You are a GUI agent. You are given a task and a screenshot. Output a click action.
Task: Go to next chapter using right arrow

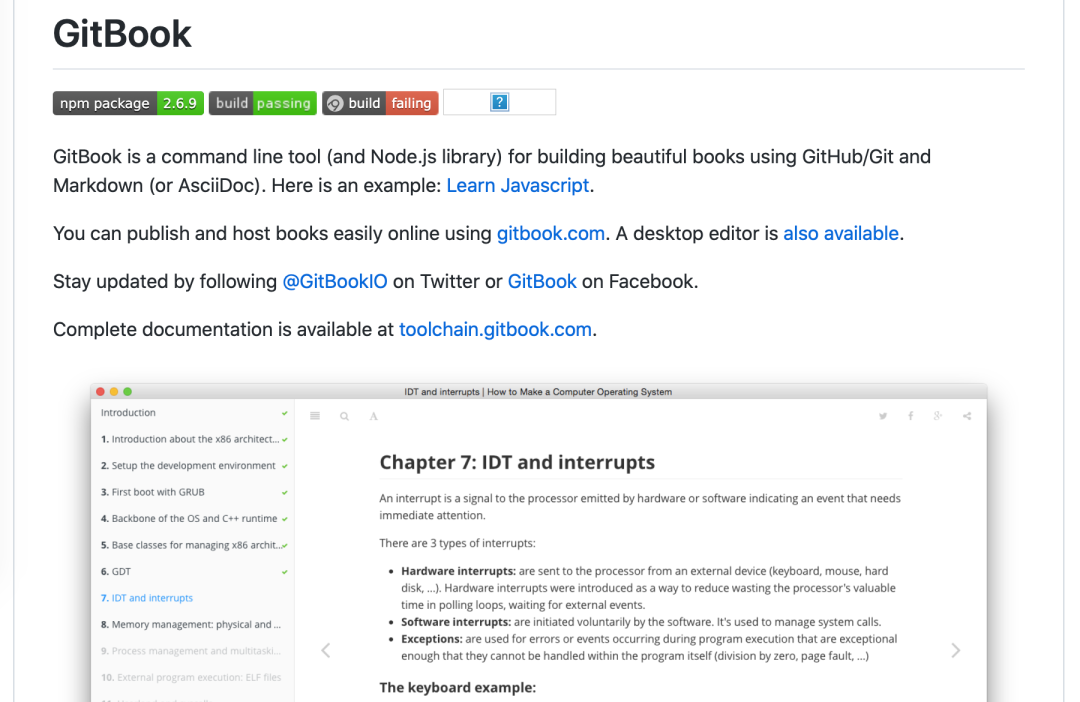[955, 650]
